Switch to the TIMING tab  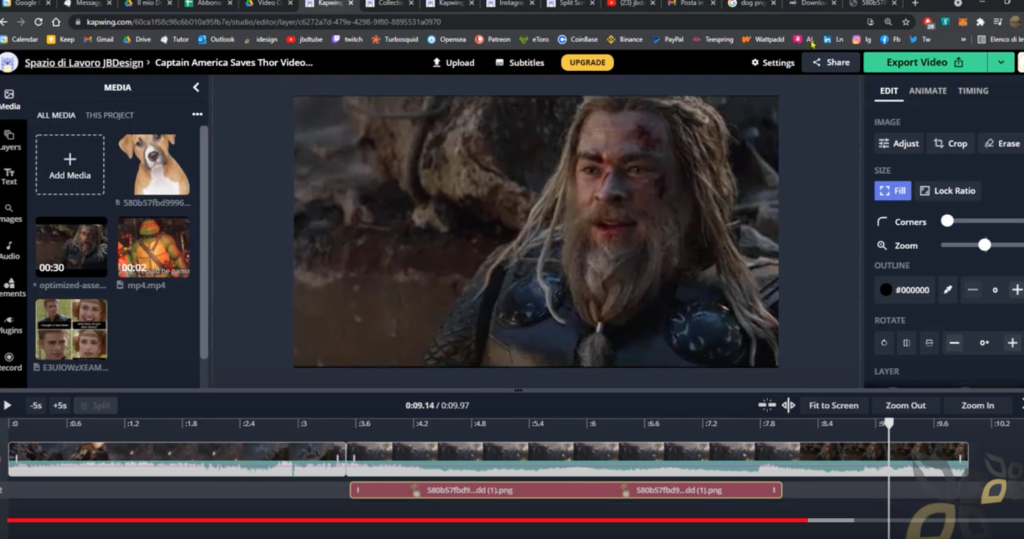(x=972, y=91)
